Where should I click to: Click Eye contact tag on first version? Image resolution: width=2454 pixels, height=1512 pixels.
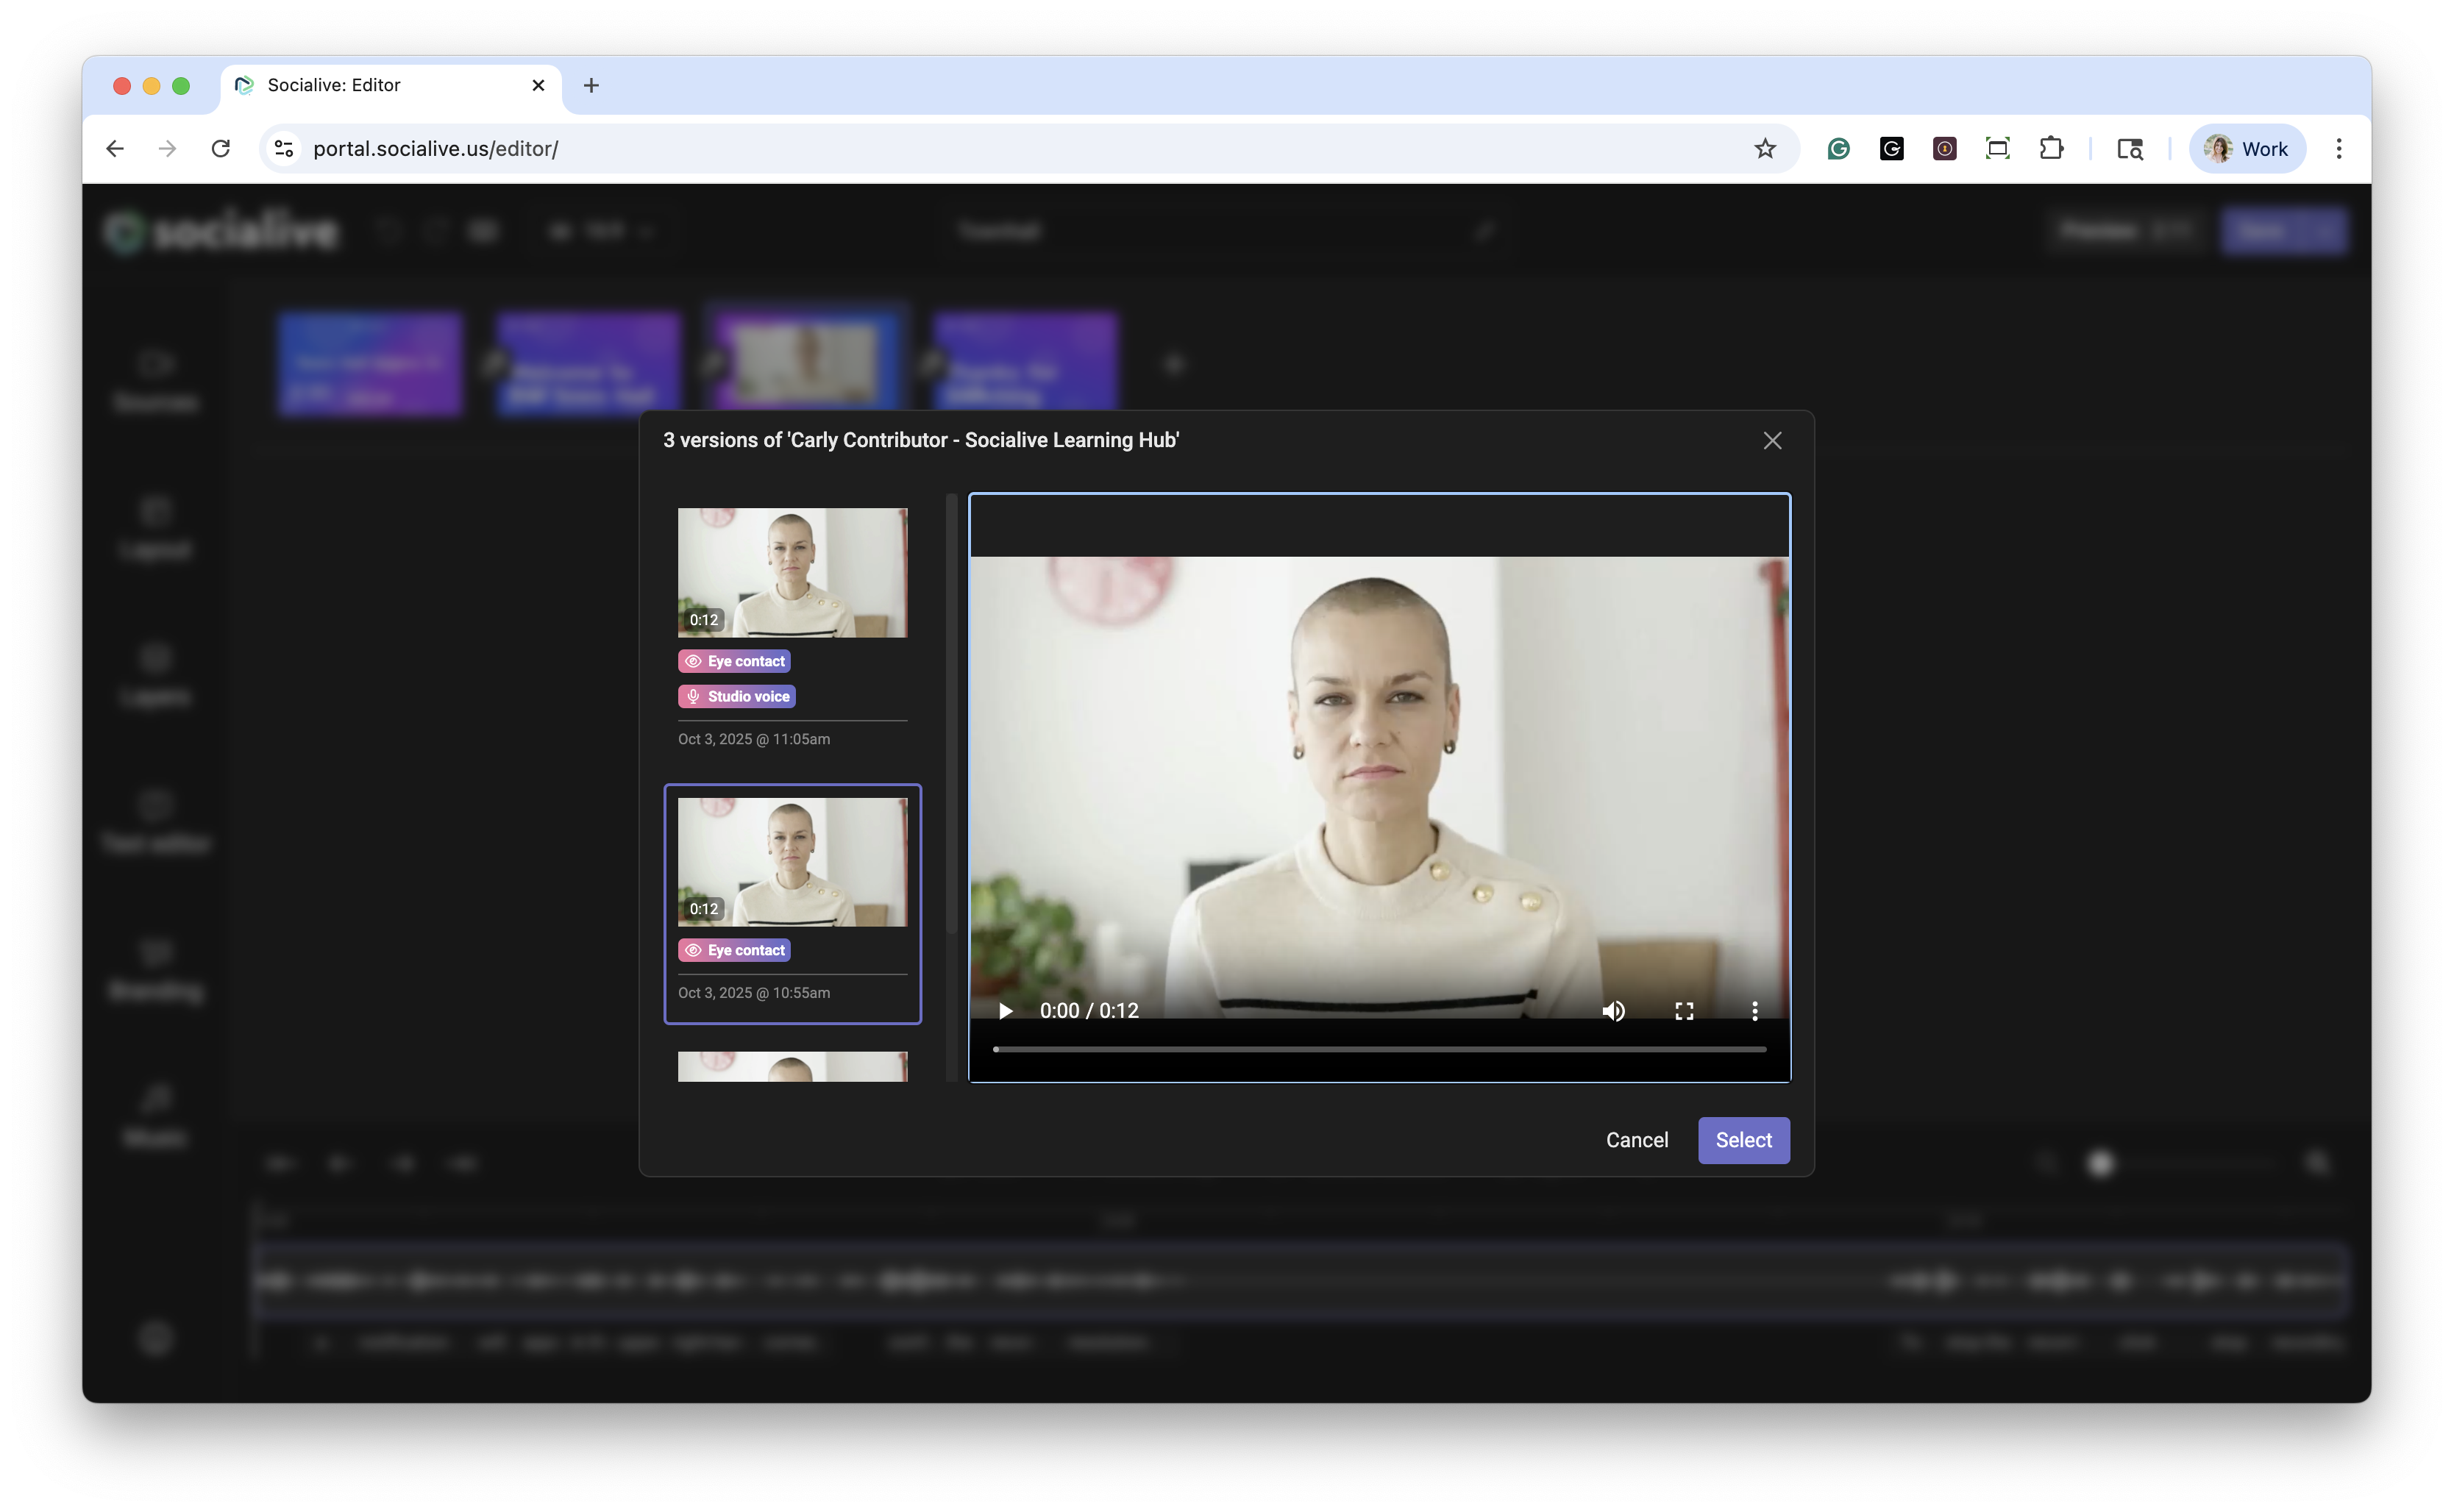click(735, 661)
